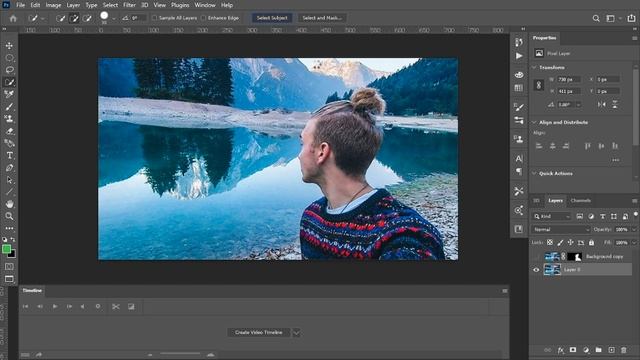Open the Actions play-button panel icon
This screenshot has width=640, height=360.
click(x=519, y=56)
